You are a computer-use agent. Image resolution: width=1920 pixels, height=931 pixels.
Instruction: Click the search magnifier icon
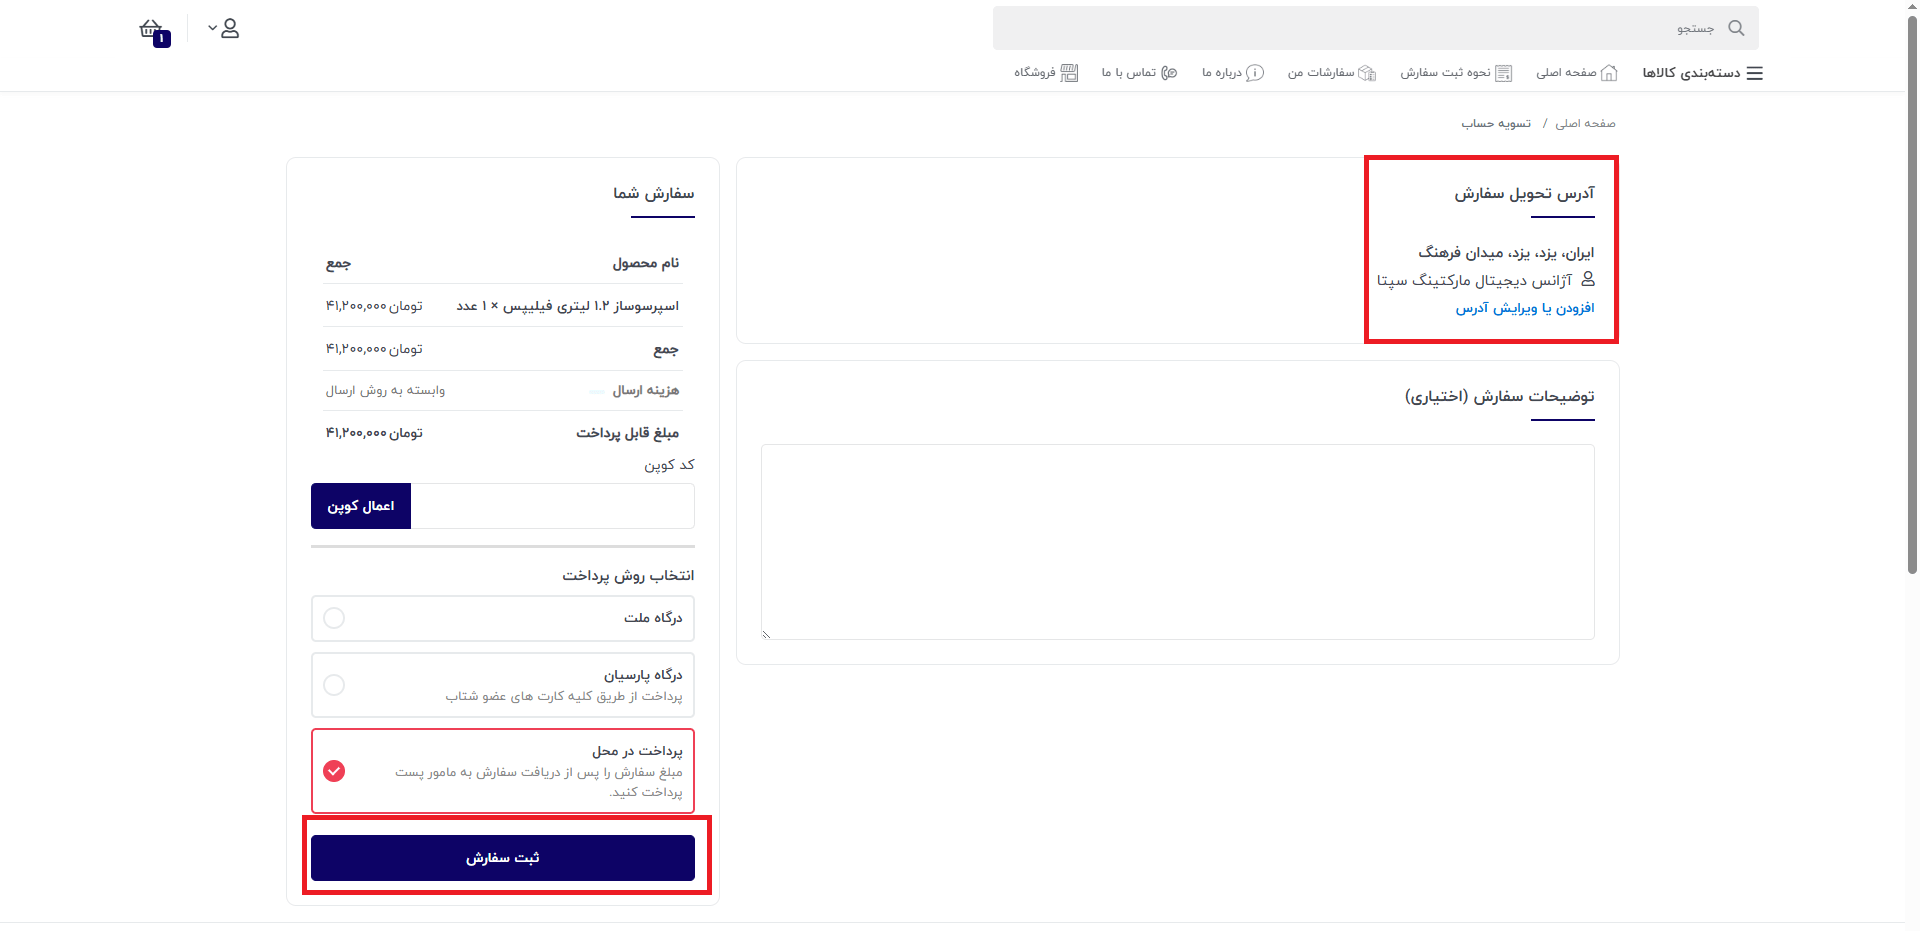pyautogui.click(x=1736, y=28)
